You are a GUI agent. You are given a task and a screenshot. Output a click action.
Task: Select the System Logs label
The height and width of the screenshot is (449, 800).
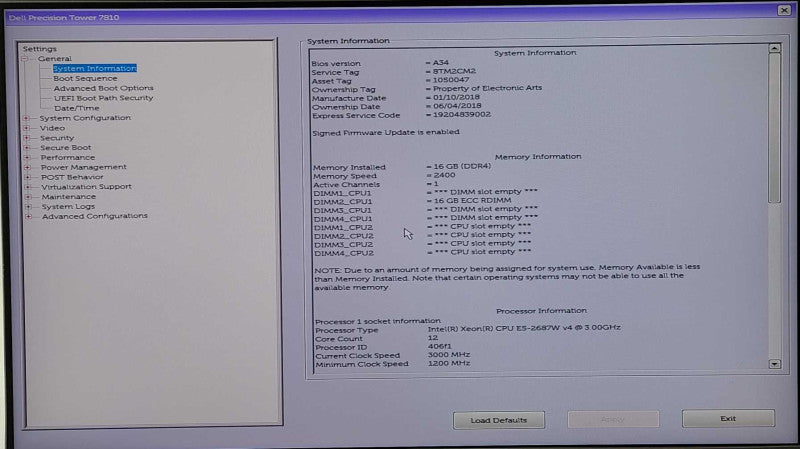tap(68, 207)
